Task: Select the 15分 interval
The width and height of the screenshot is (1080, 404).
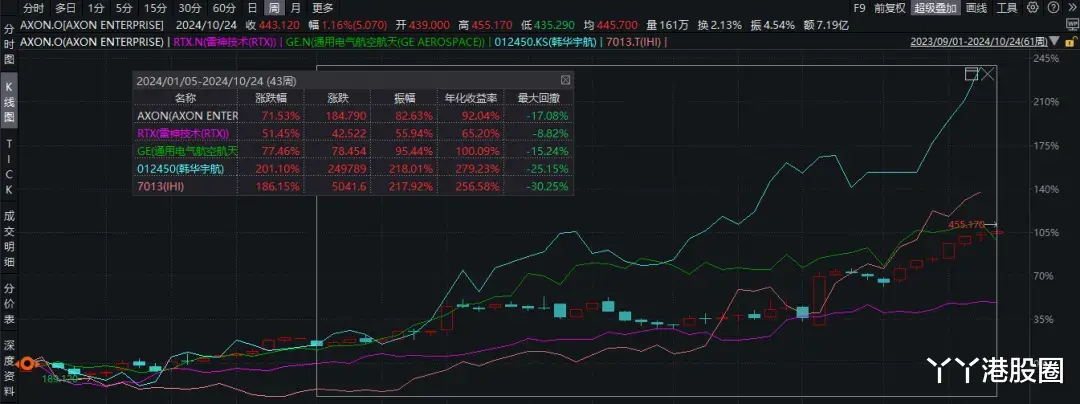Action: (x=155, y=8)
